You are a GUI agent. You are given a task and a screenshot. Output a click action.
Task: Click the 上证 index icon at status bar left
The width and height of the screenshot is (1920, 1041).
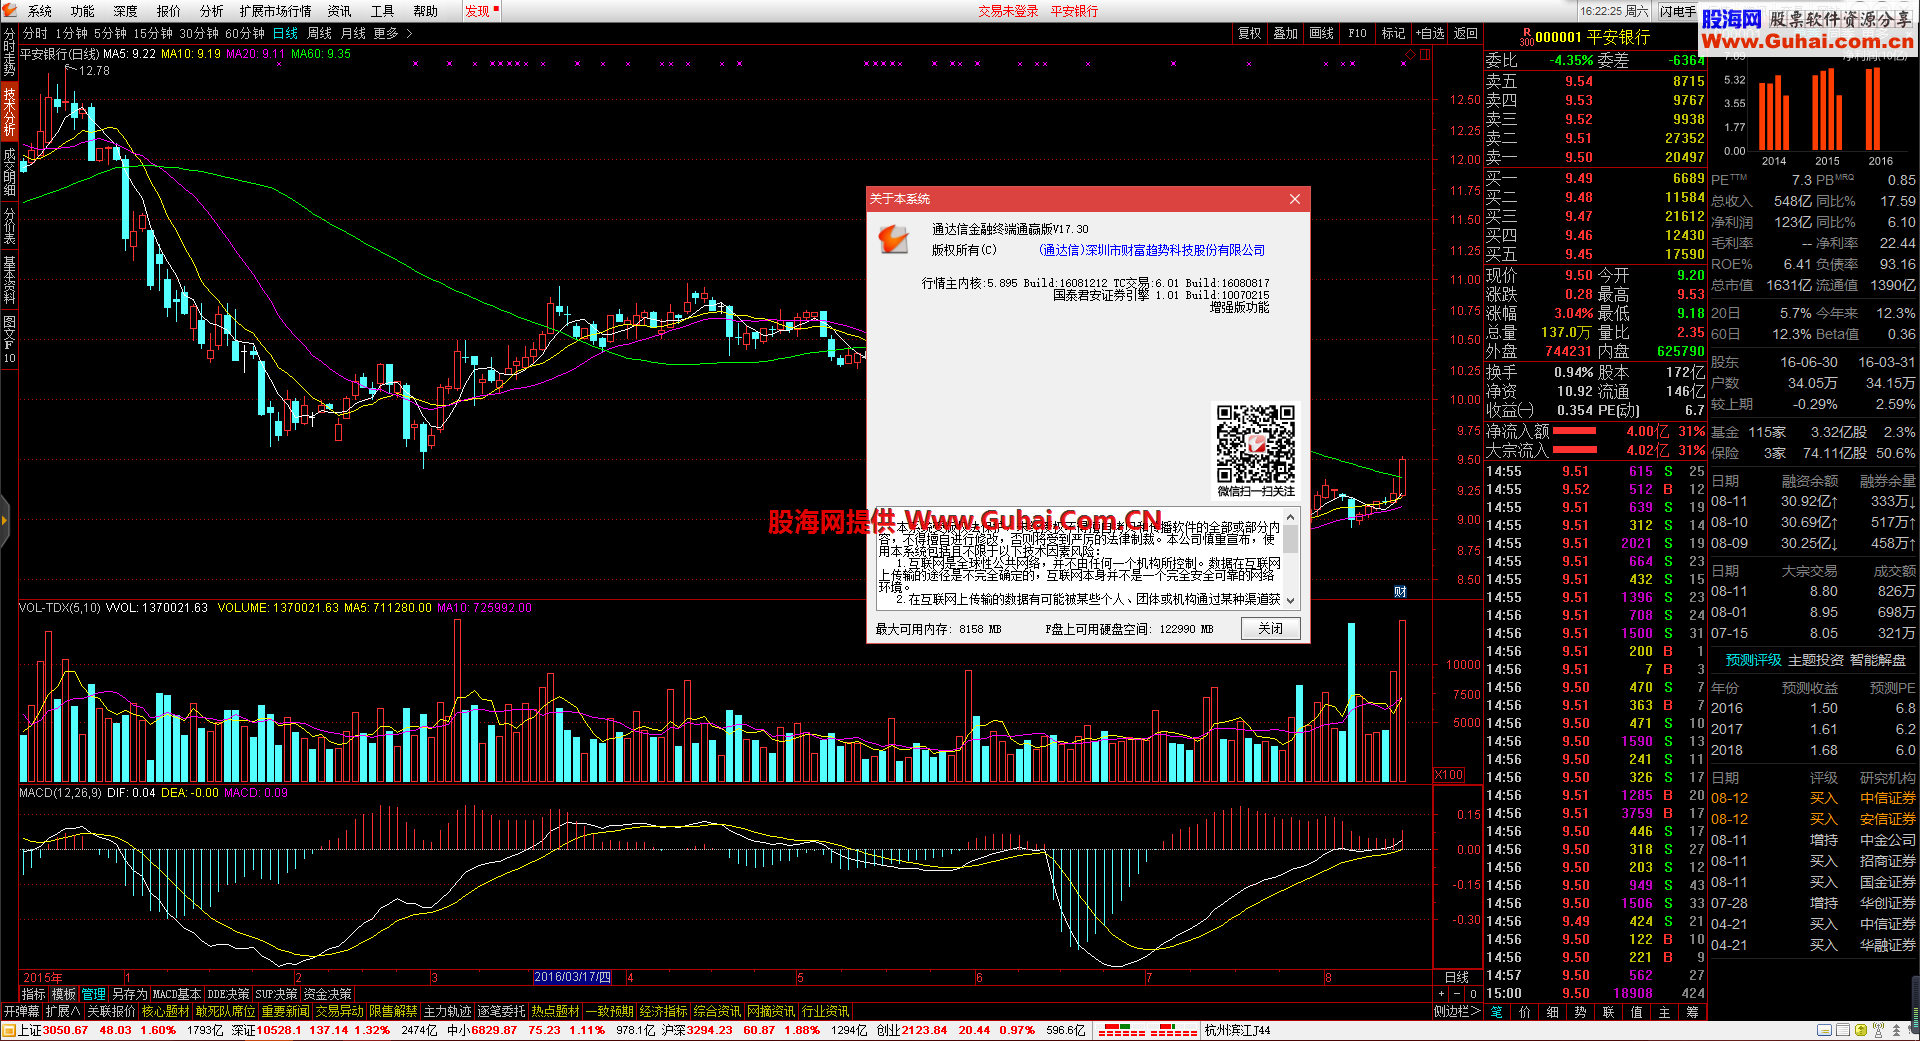pos(9,1030)
